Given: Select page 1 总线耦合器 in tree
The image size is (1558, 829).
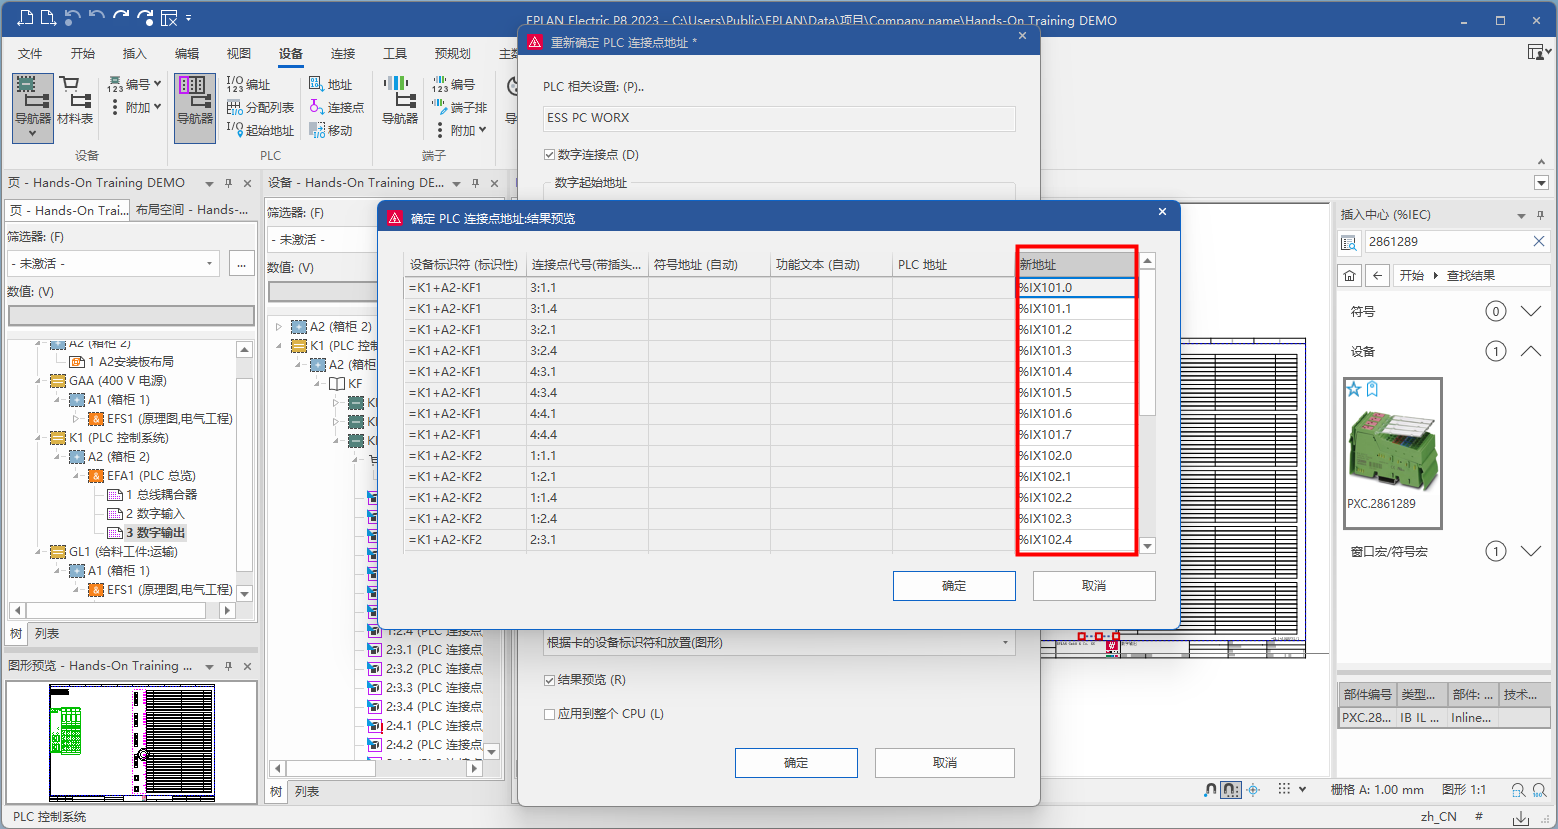Looking at the screenshot, I should coord(161,495).
